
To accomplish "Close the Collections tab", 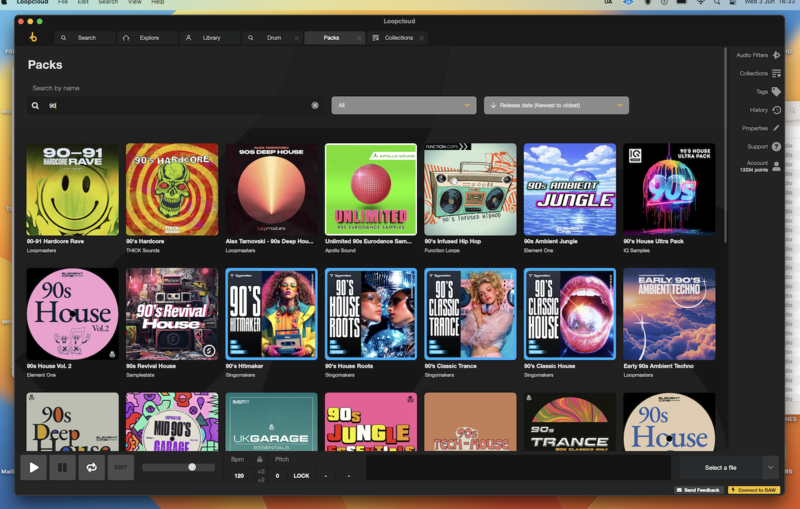I will (421, 38).
